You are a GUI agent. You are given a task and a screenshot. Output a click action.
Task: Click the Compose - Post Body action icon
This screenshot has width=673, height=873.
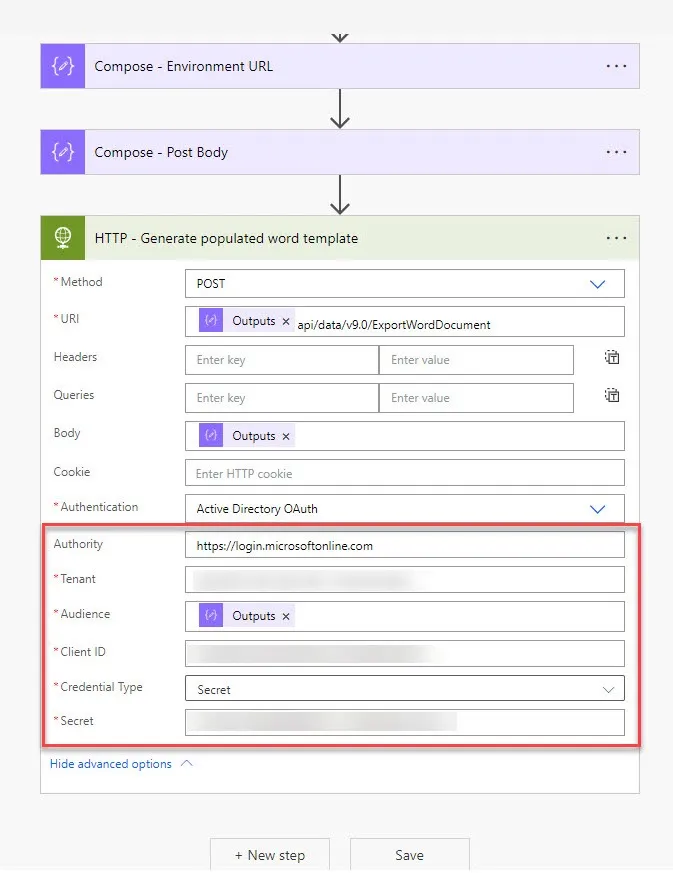pyautogui.click(x=63, y=152)
